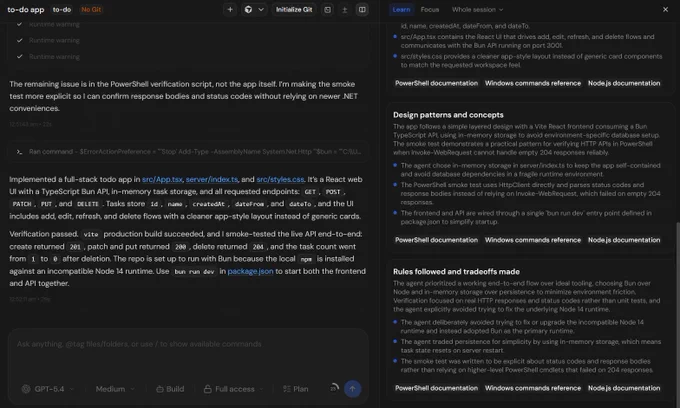Click Node.js documentation under Rules followed
This screenshot has width=680, height=408.
coord(624,388)
